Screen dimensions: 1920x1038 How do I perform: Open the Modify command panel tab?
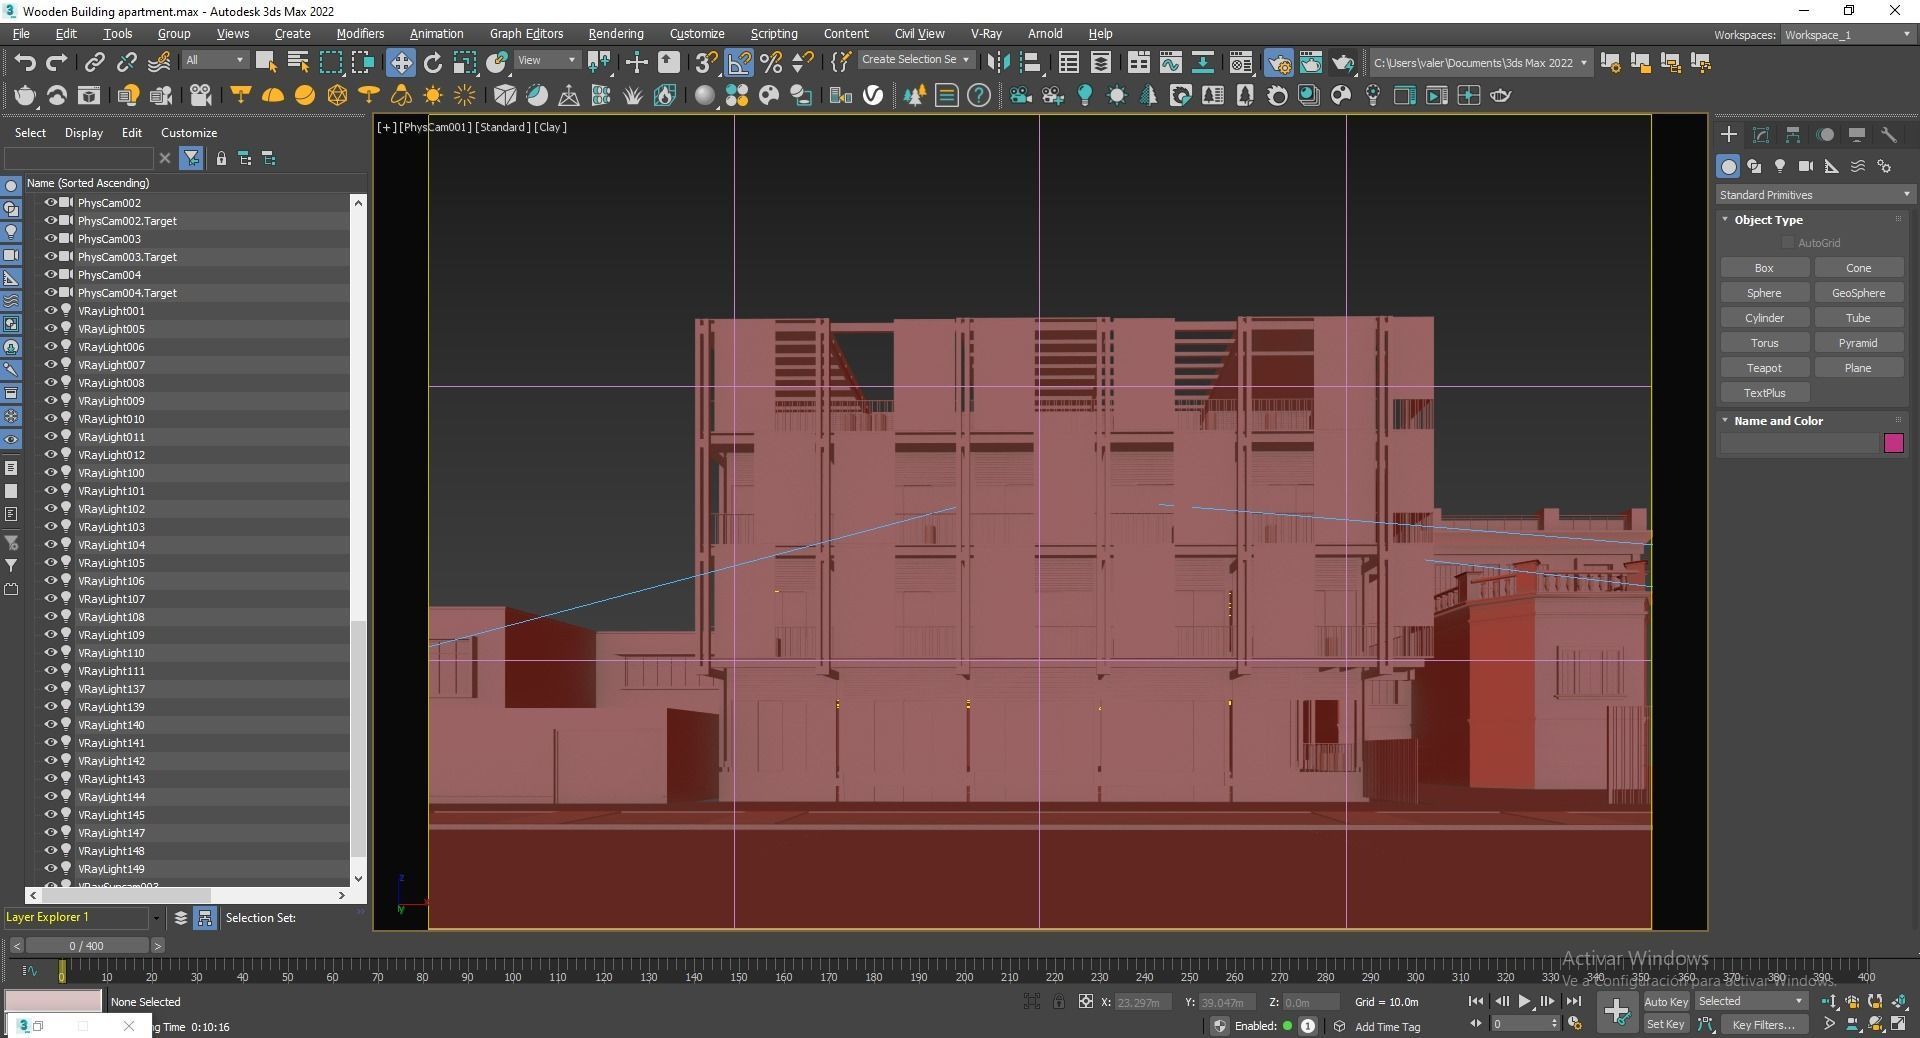[1761, 134]
